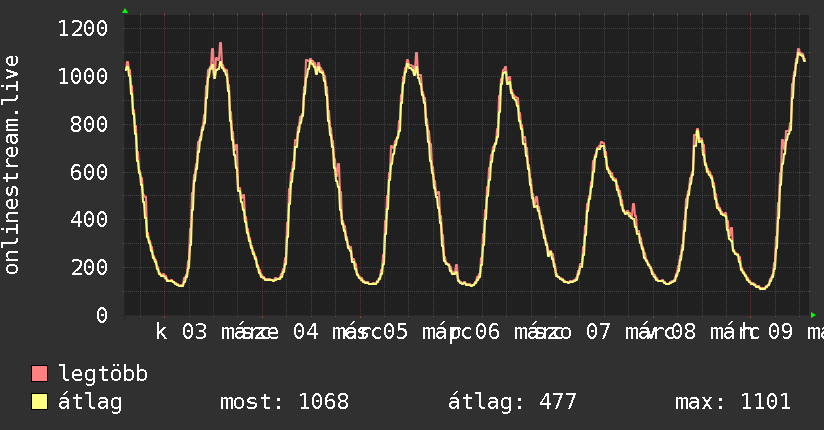This screenshot has height=430, width=824.
Task: Click the yellow átlag legend swatch
Action: click(x=39, y=402)
